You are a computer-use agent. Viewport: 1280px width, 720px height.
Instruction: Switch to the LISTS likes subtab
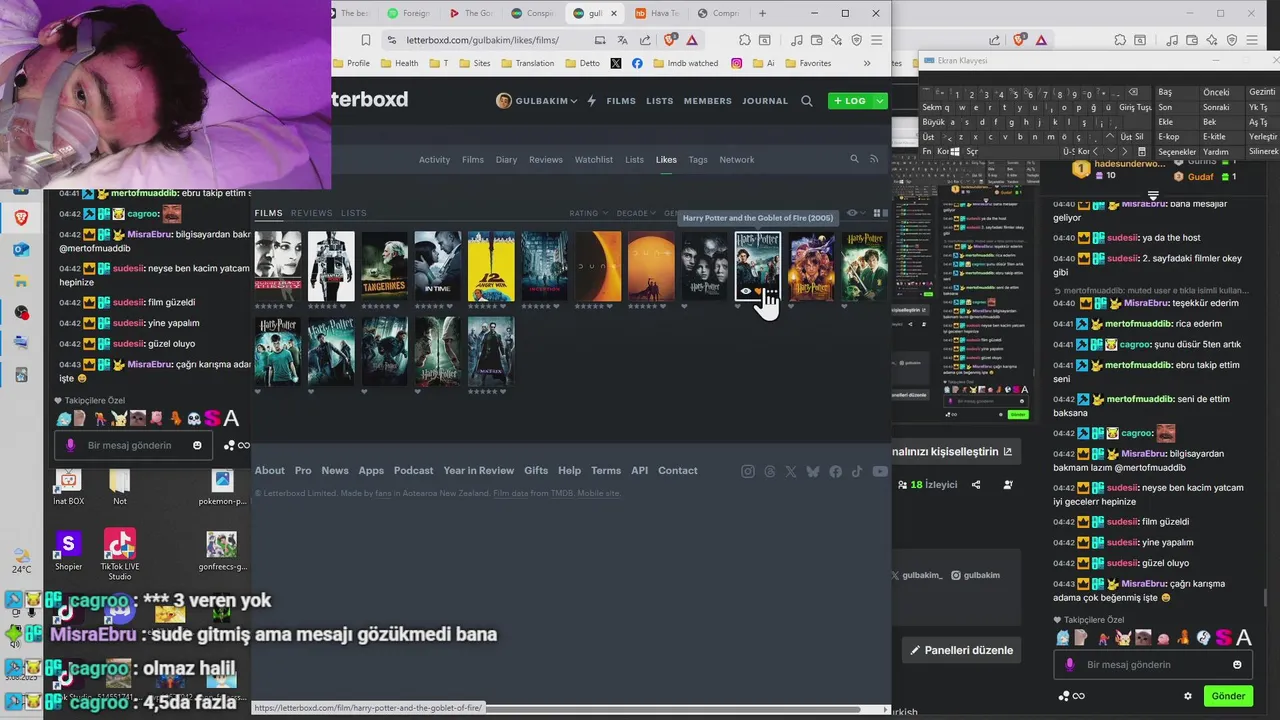point(354,213)
